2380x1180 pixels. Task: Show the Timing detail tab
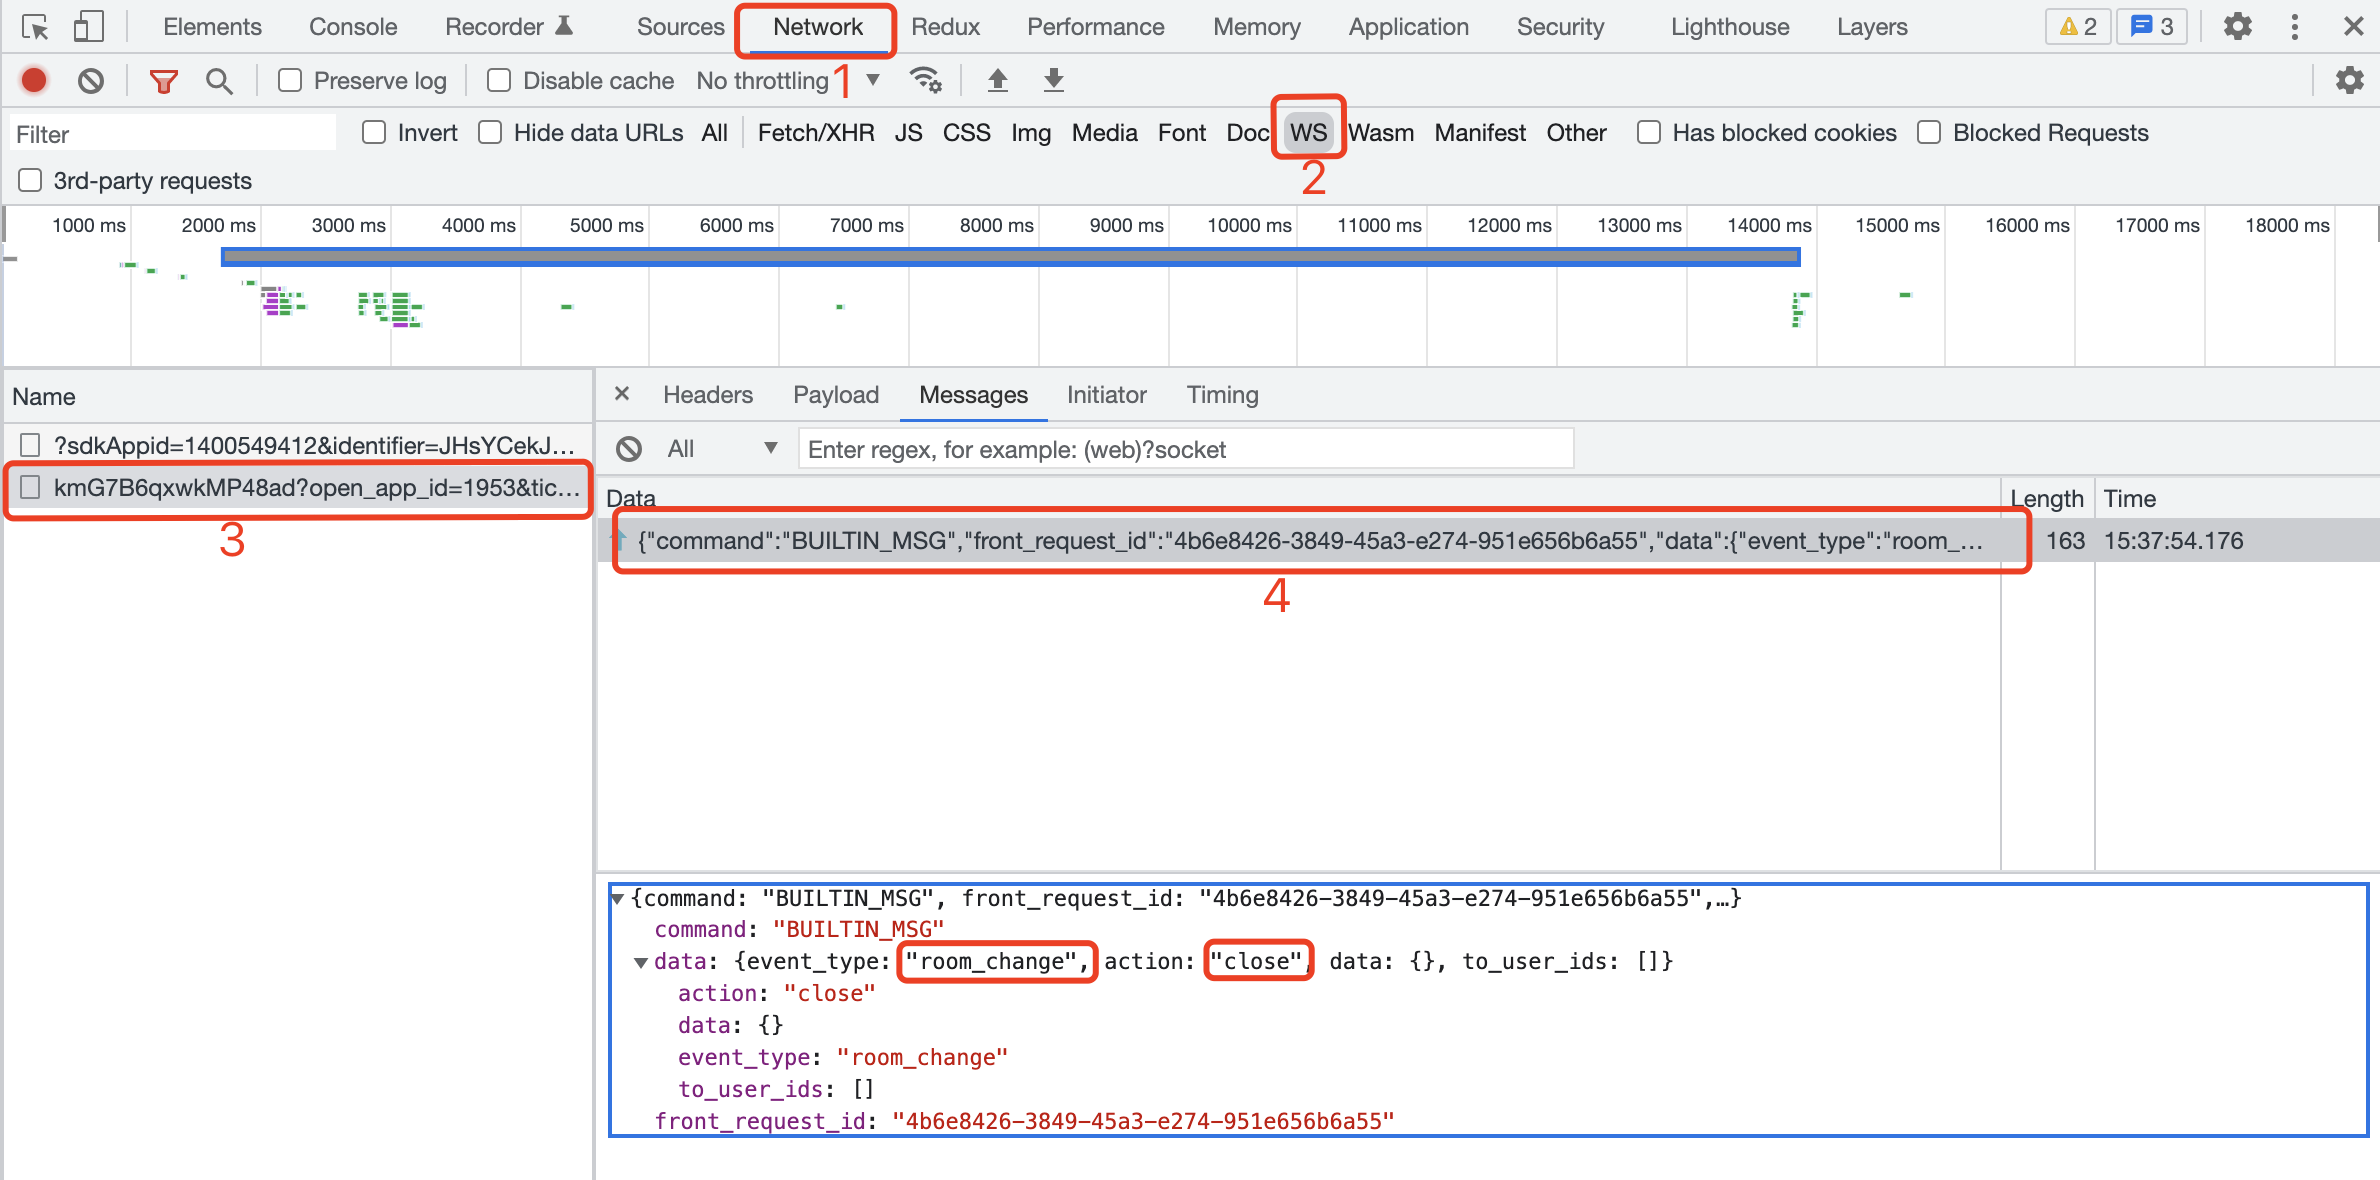tap(1222, 395)
